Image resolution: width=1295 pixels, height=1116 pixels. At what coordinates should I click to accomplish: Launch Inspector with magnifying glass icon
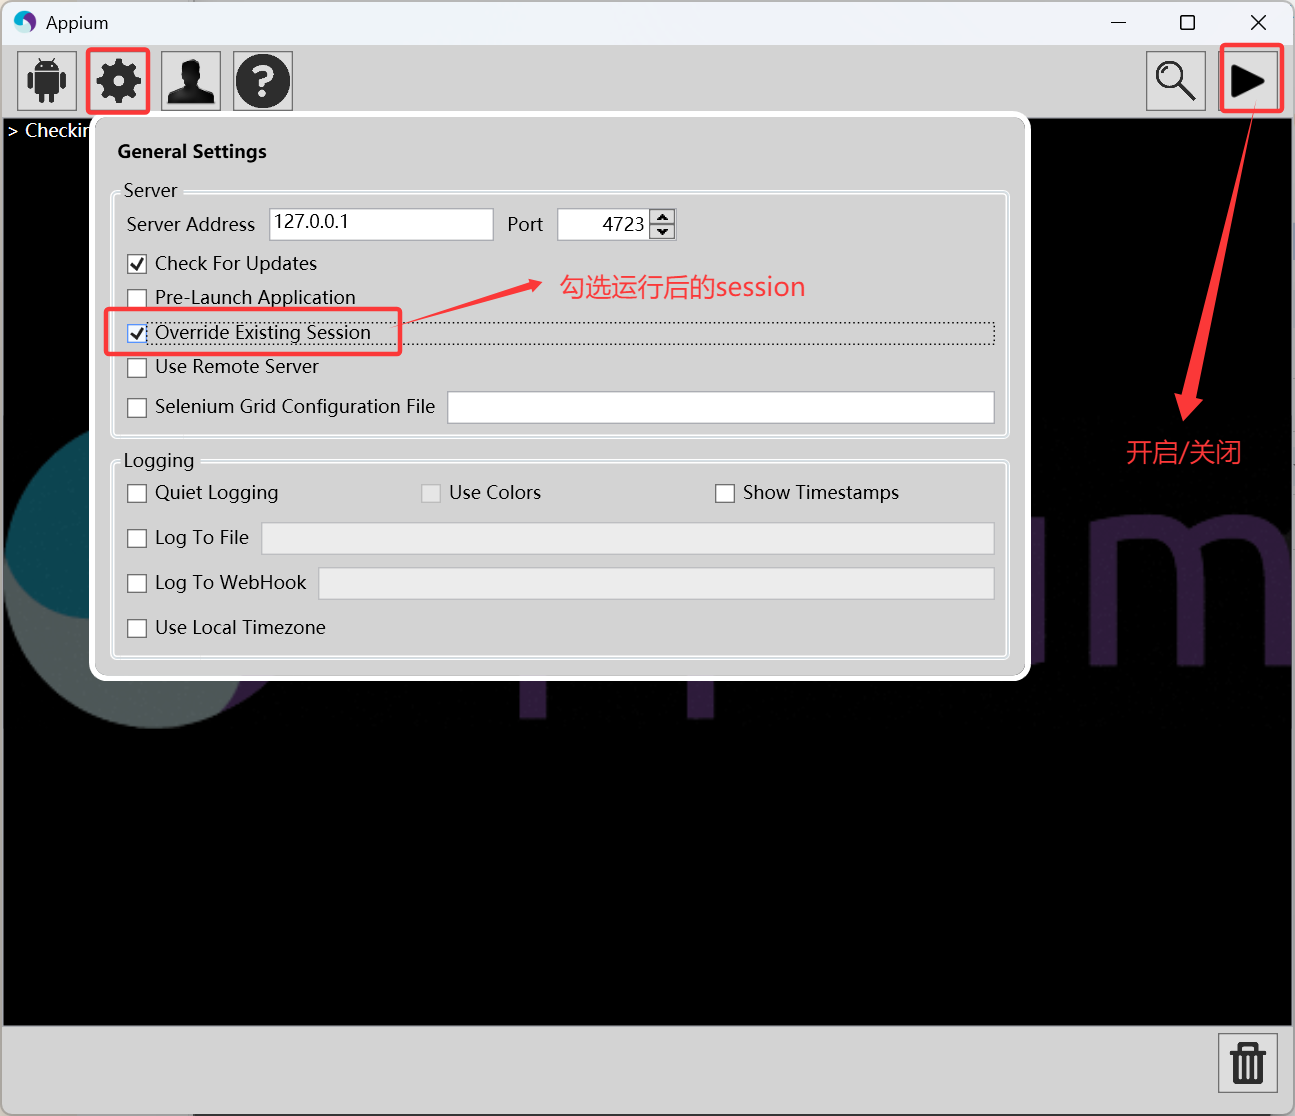[x=1176, y=81]
